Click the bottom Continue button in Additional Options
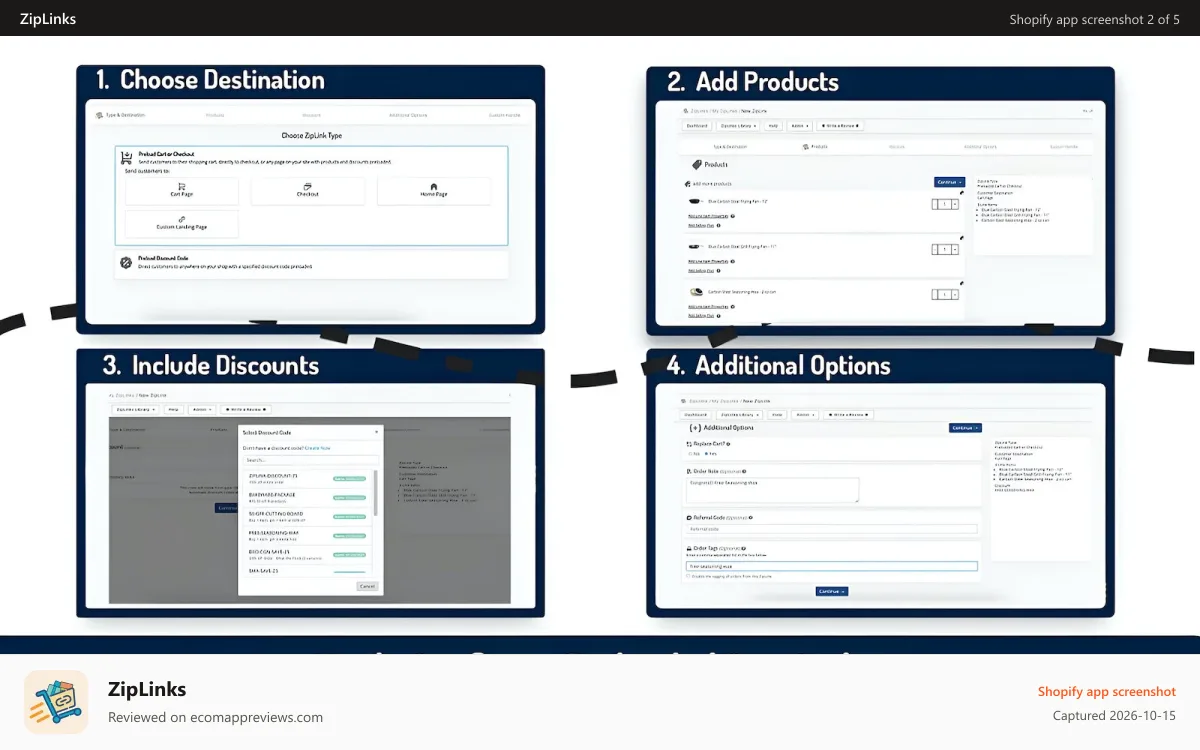 pyautogui.click(x=832, y=591)
